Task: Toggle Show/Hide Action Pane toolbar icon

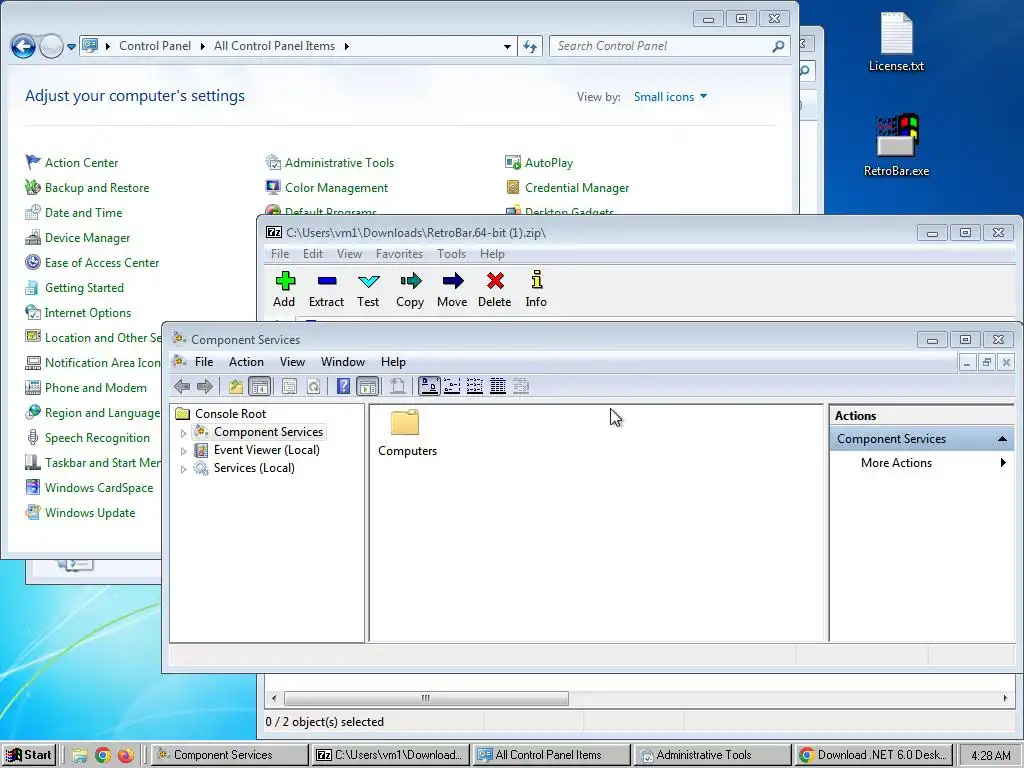Action: [x=368, y=387]
